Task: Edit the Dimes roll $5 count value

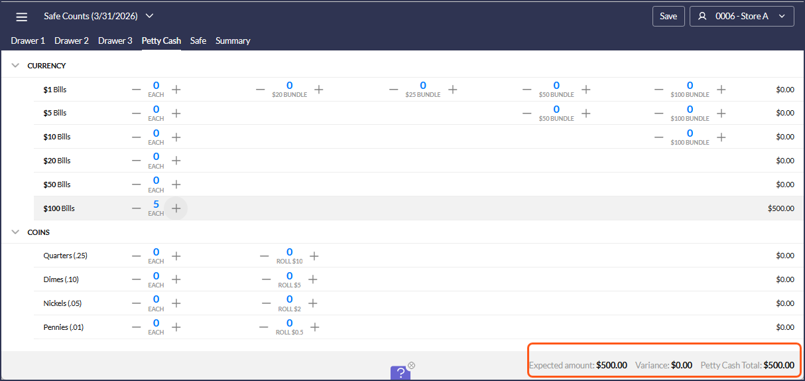Action: point(289,276)
